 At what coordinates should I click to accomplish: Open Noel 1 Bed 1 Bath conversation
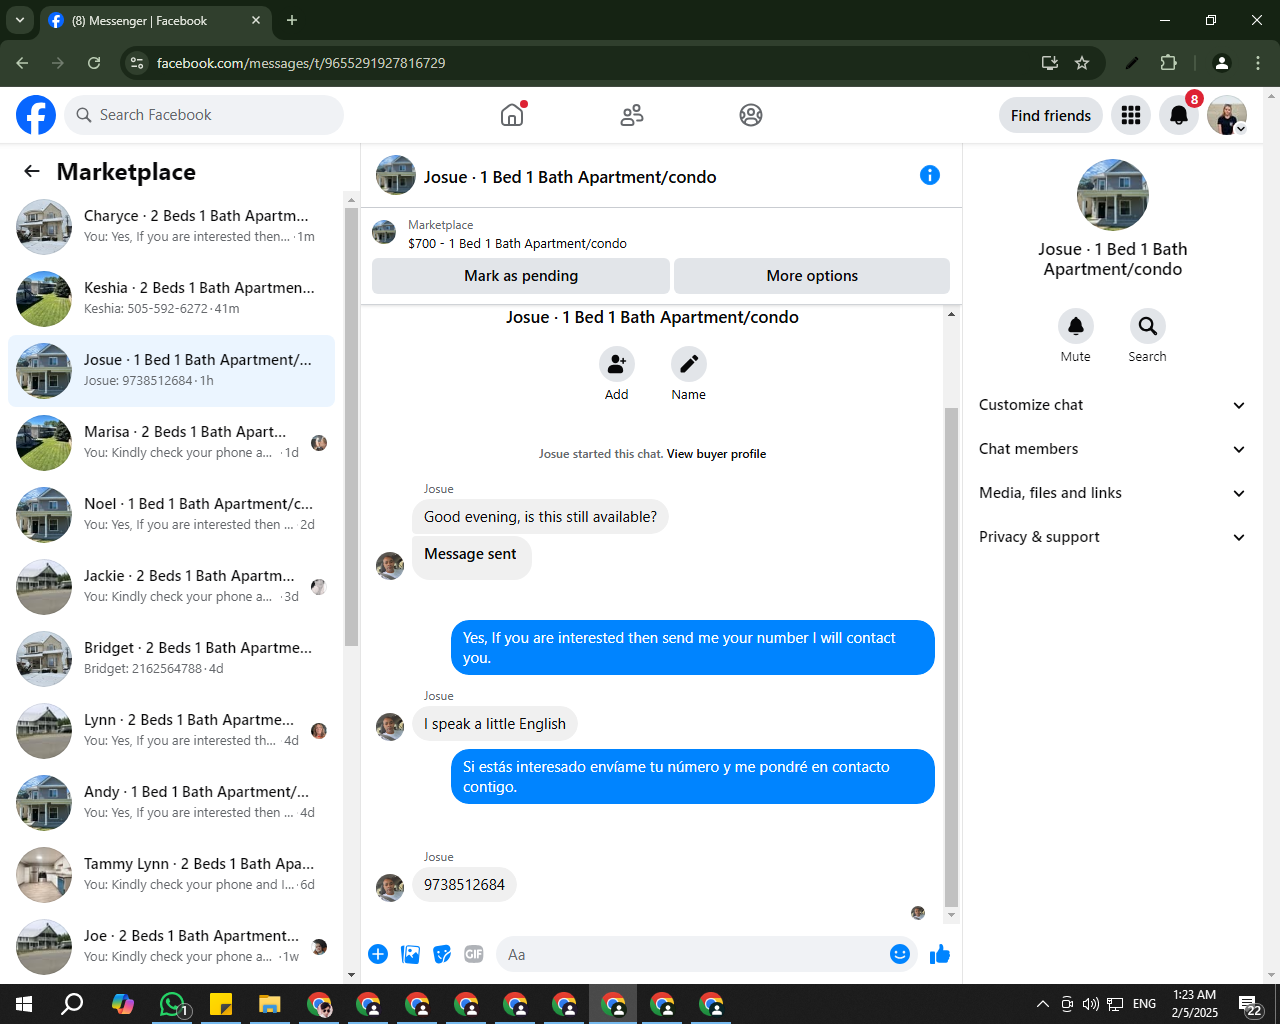[172, 514]
